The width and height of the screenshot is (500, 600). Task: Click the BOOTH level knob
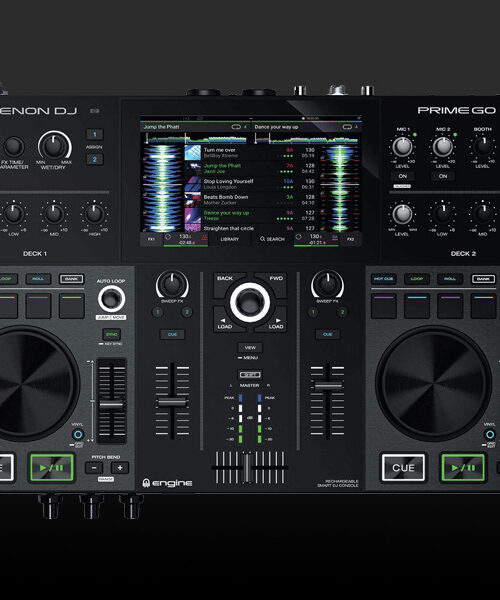tap(483, 147)
